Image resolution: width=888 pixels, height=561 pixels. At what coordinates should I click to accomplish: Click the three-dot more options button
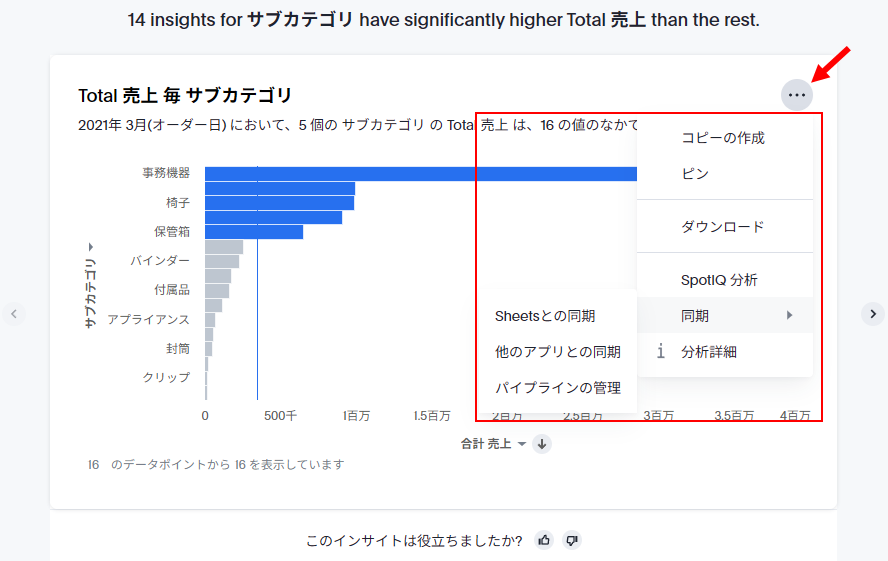coord(797,95)
